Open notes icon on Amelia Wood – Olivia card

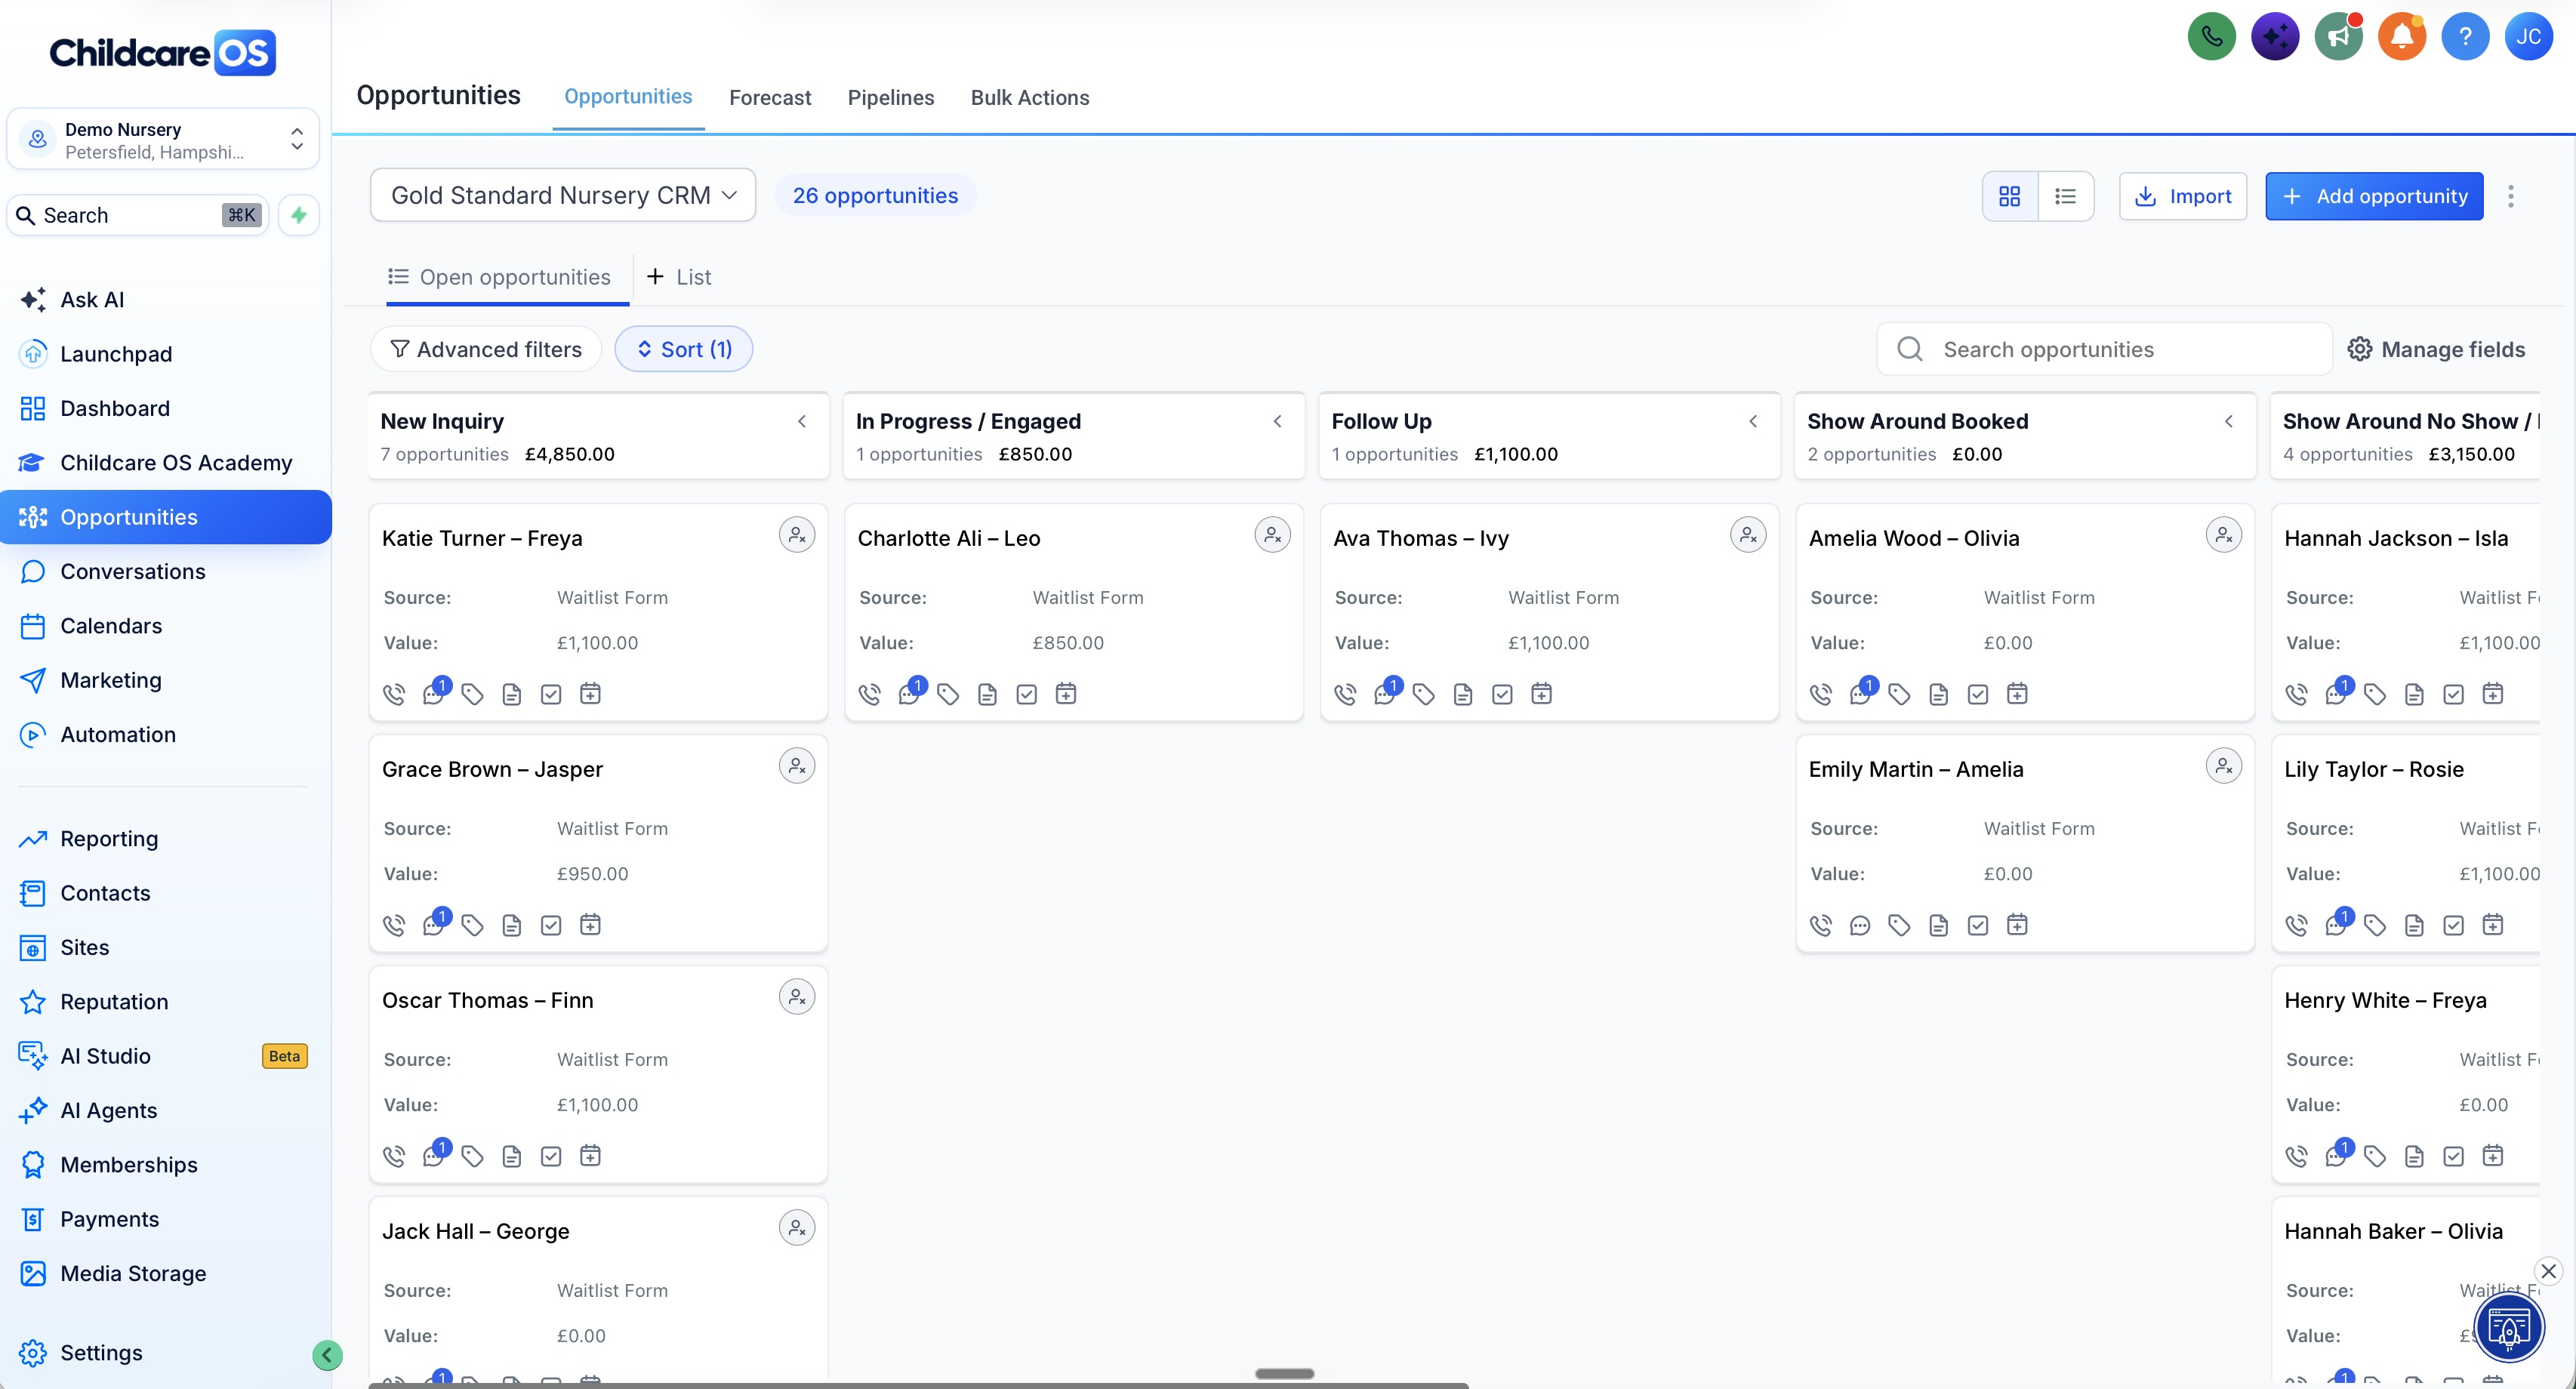pos(1938,694)
